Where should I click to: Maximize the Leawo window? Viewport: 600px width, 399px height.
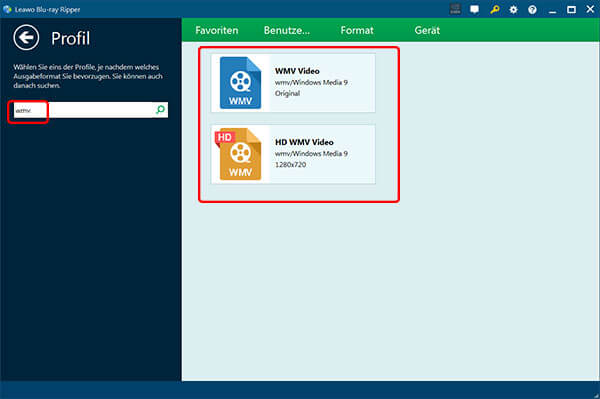tap(571, 10)
